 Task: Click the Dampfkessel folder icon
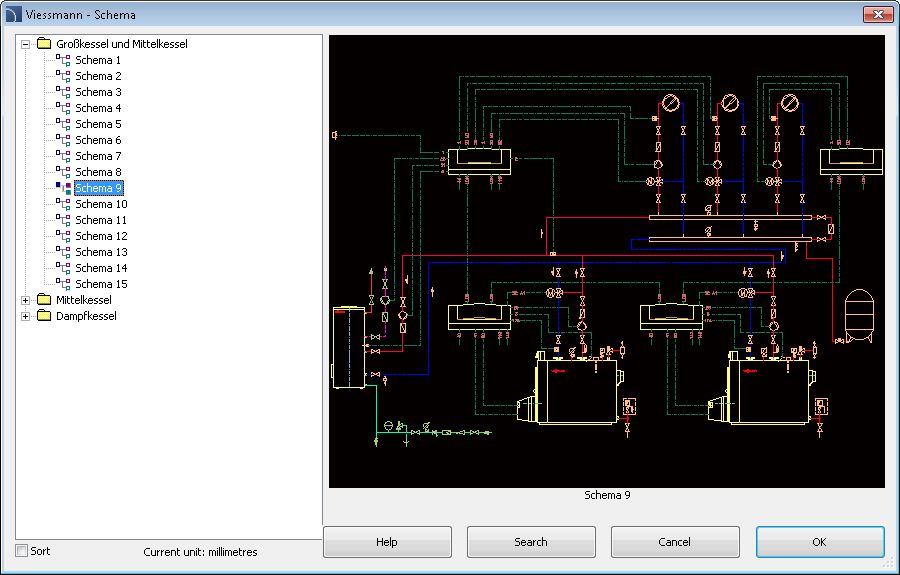44,316
